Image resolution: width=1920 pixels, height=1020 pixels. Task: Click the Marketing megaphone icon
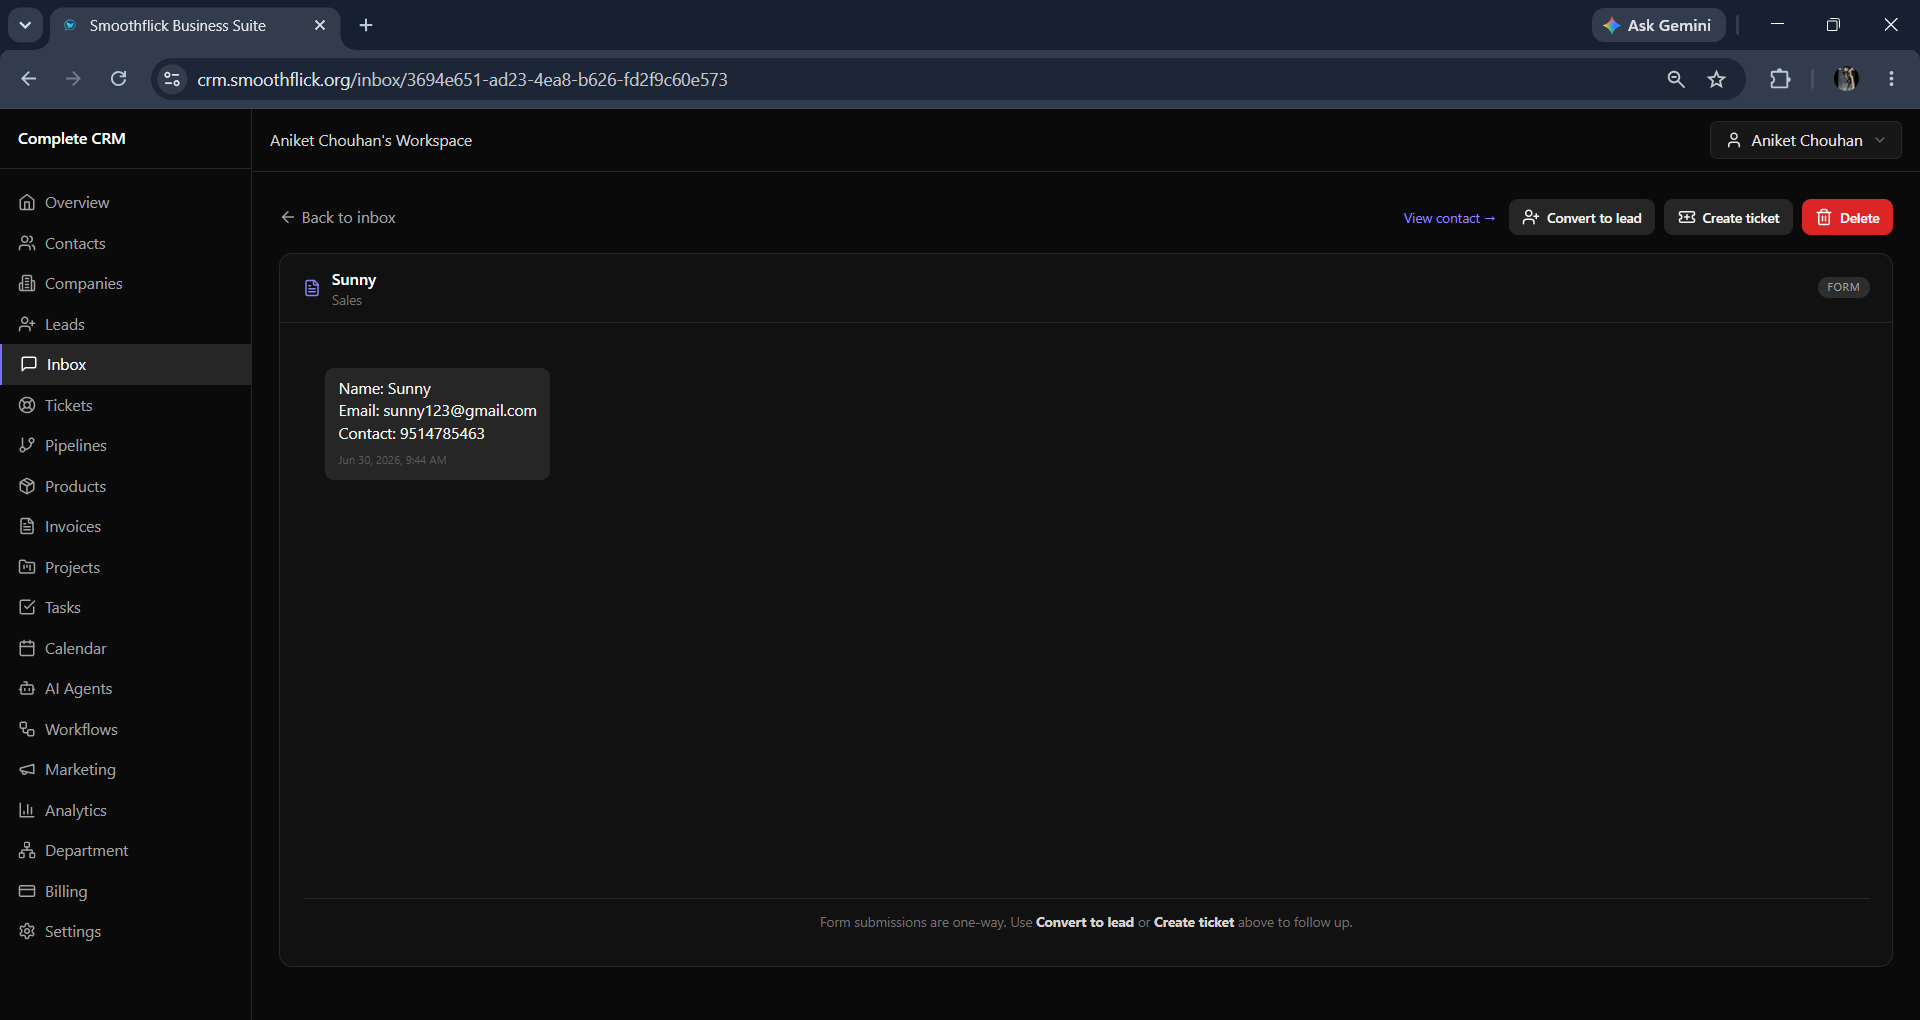[27, 769]
